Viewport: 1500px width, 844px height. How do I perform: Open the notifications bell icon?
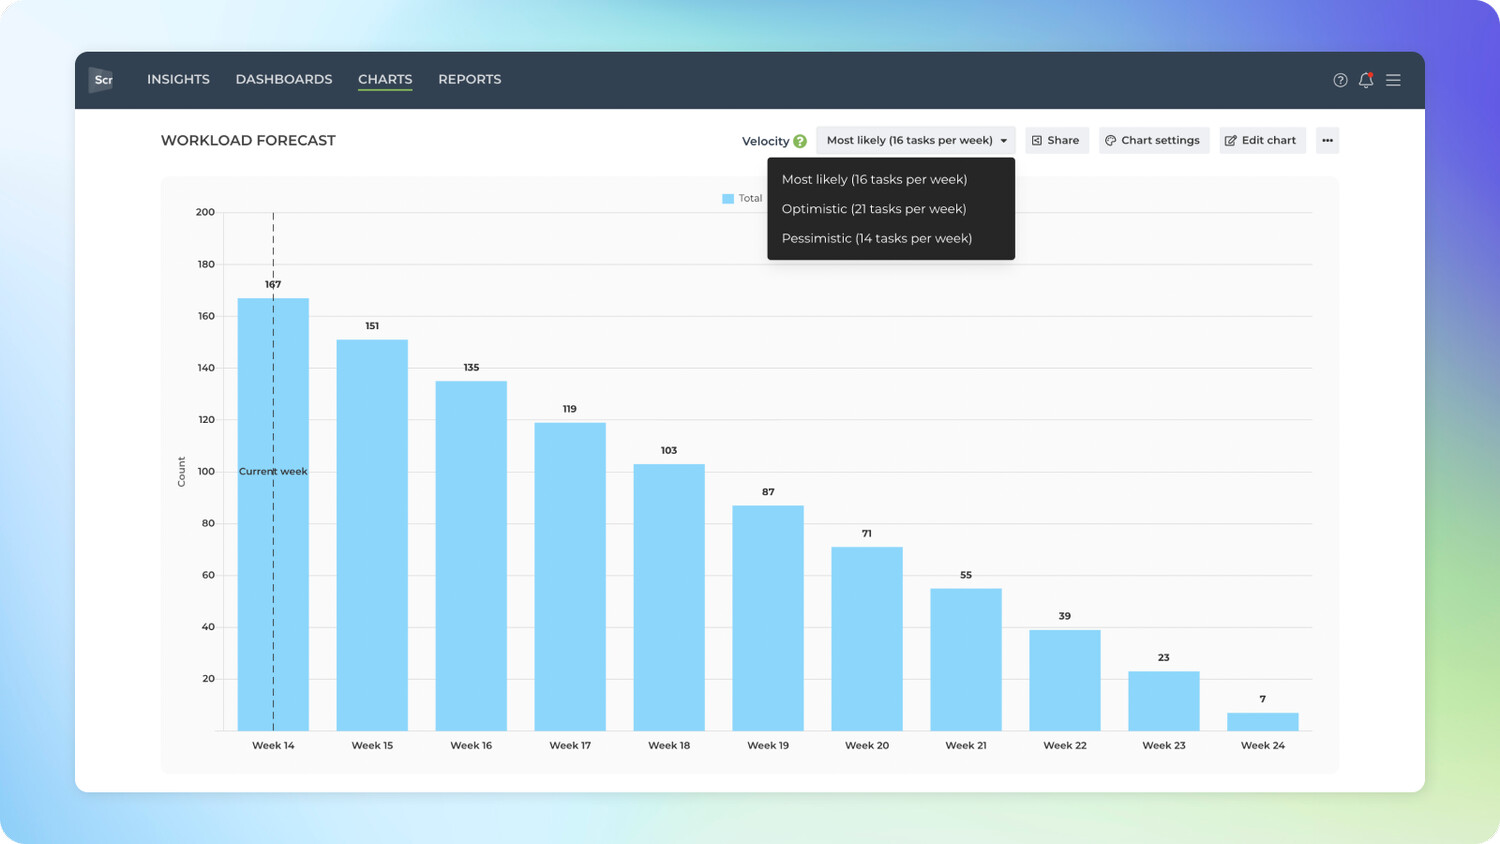click(x=1366, y=80)
